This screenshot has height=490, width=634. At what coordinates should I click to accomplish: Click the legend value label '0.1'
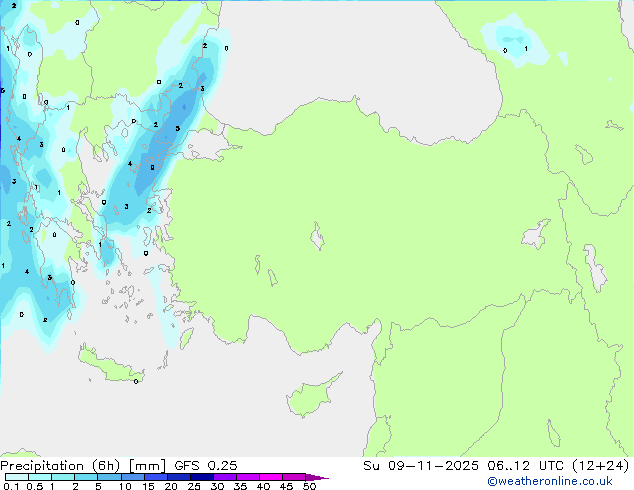click(x=11, y=486)
